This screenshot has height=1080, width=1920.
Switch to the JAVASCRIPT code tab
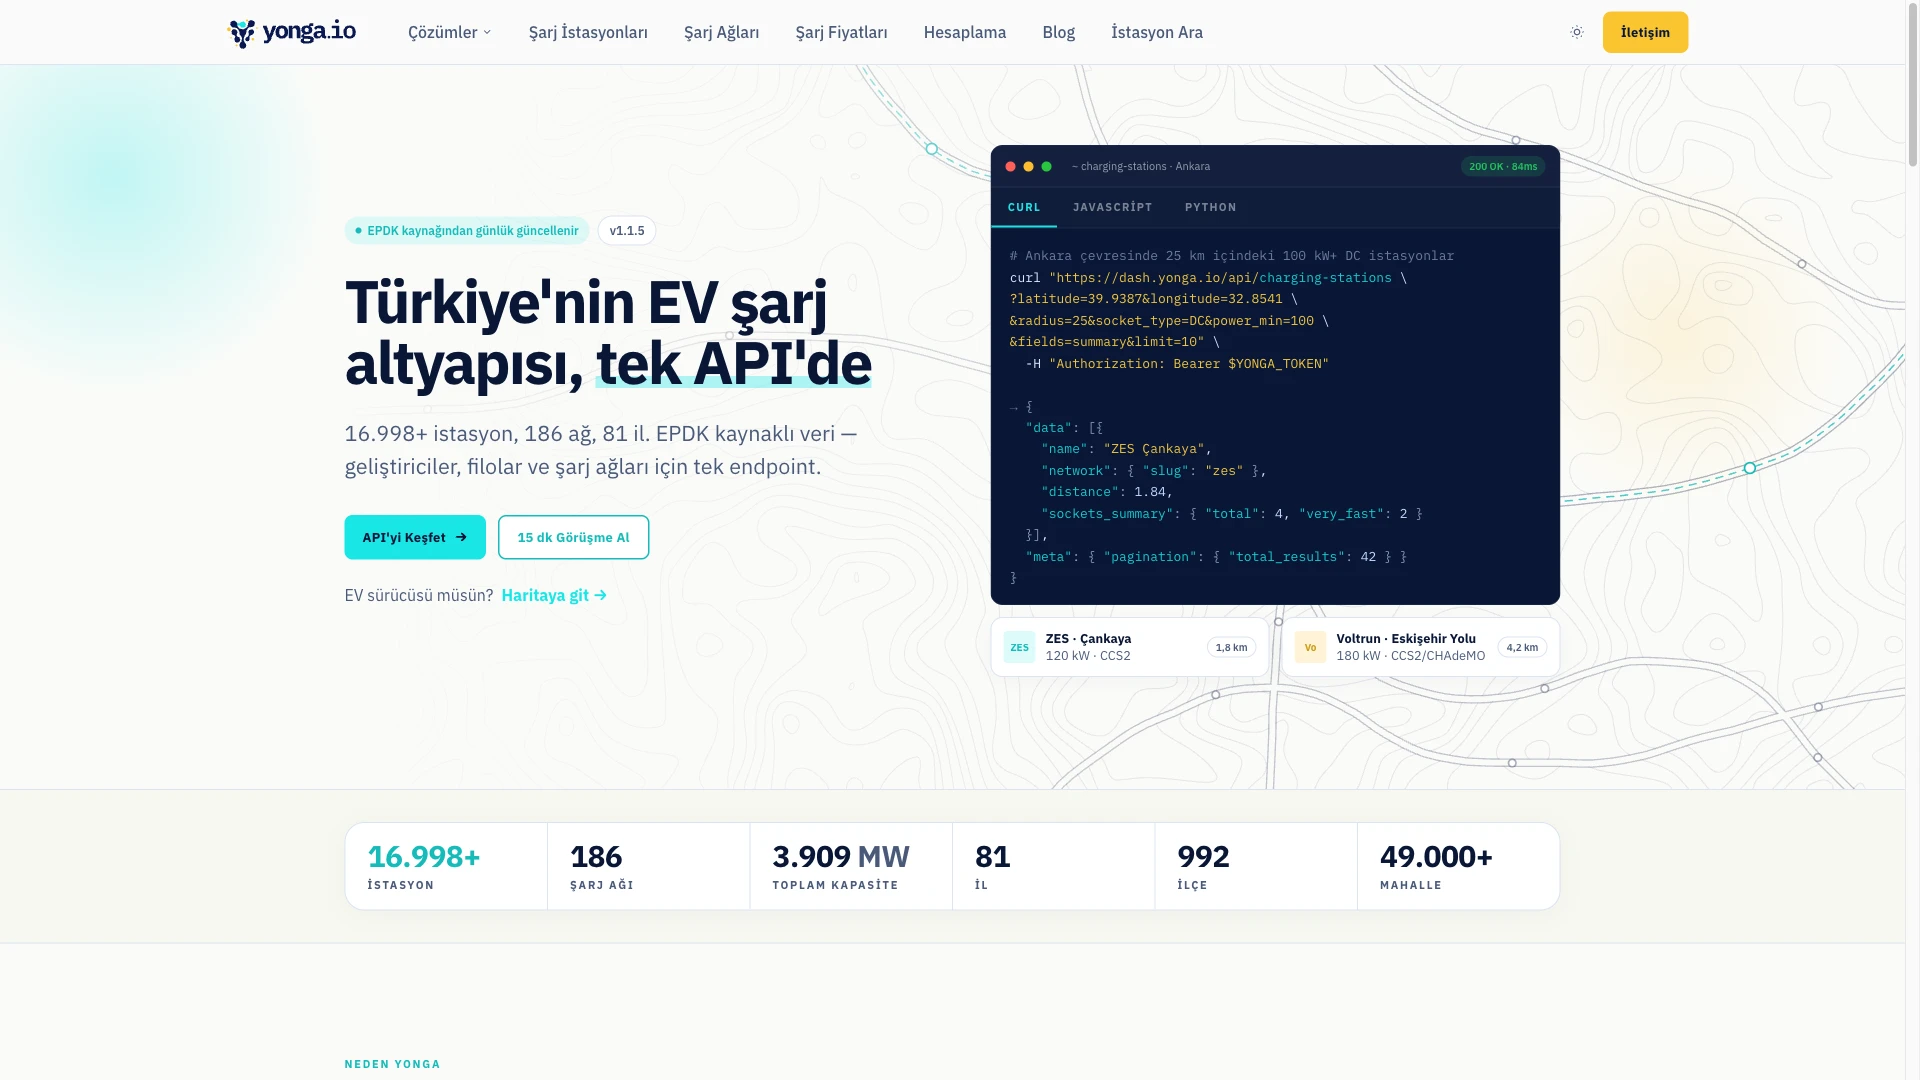click(x=1112, y=207)
